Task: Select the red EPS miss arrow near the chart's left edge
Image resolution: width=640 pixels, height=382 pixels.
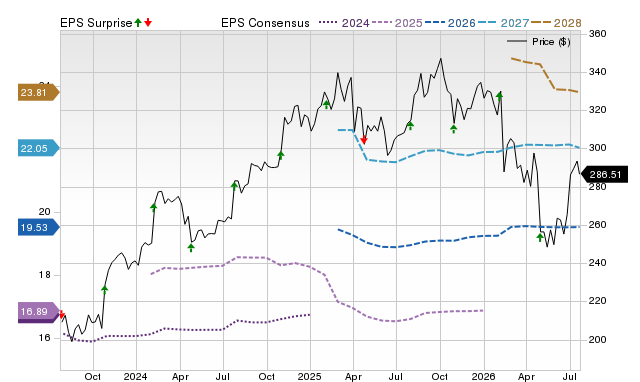Action: click(62, 314)
